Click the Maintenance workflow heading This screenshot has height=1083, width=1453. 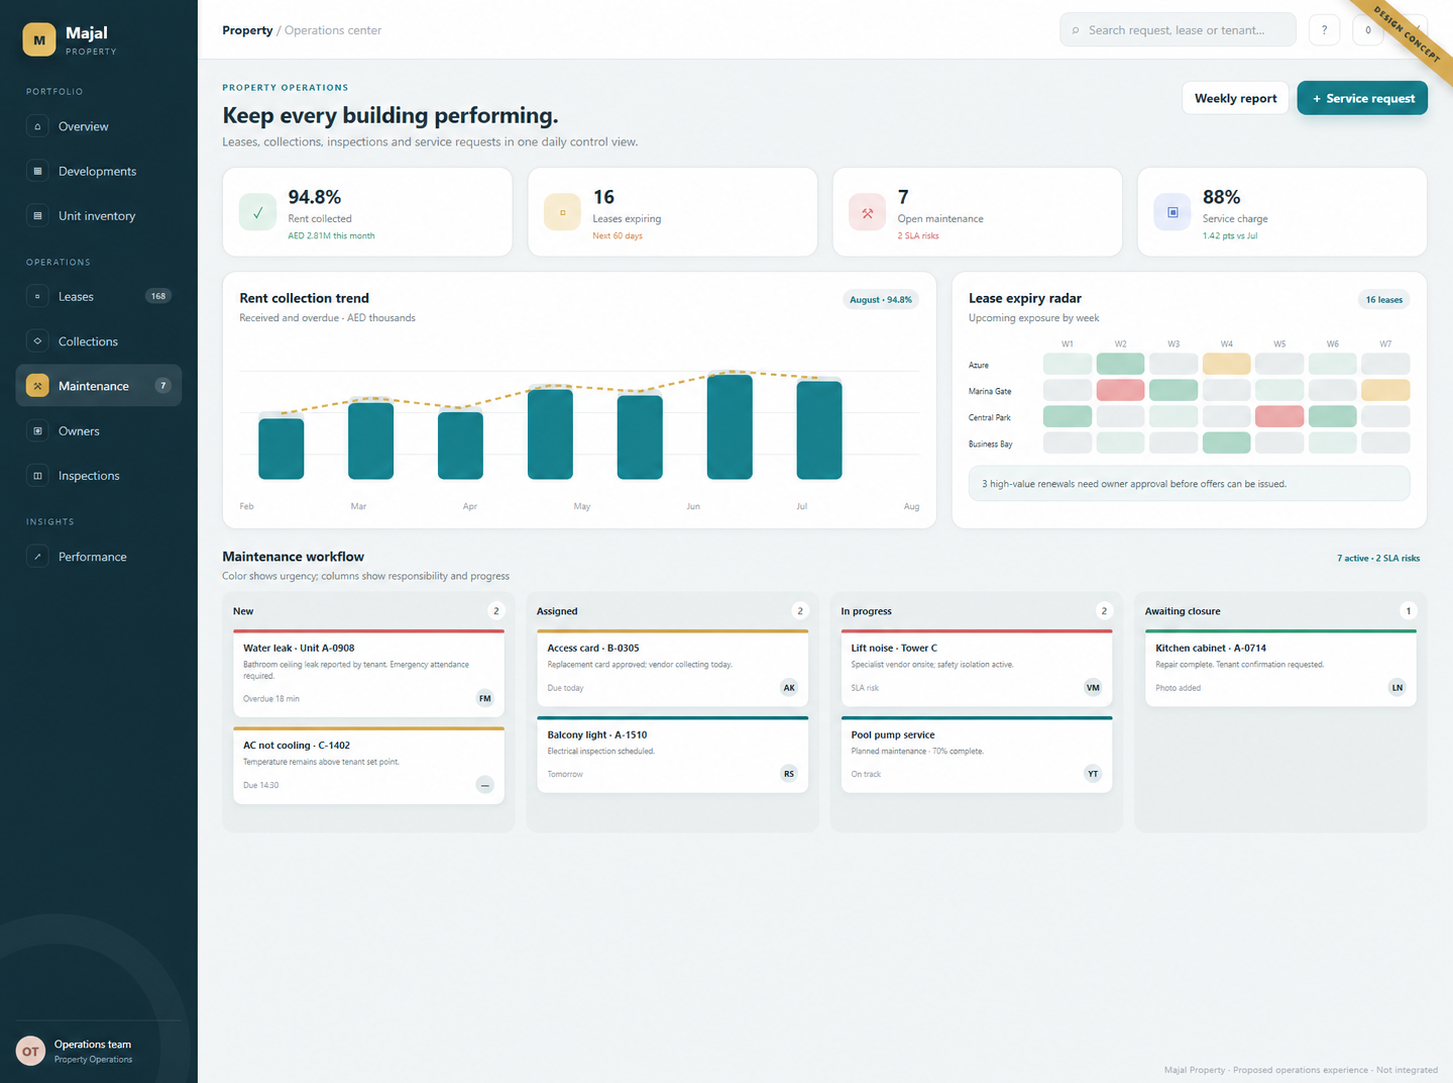click(293, 557)
